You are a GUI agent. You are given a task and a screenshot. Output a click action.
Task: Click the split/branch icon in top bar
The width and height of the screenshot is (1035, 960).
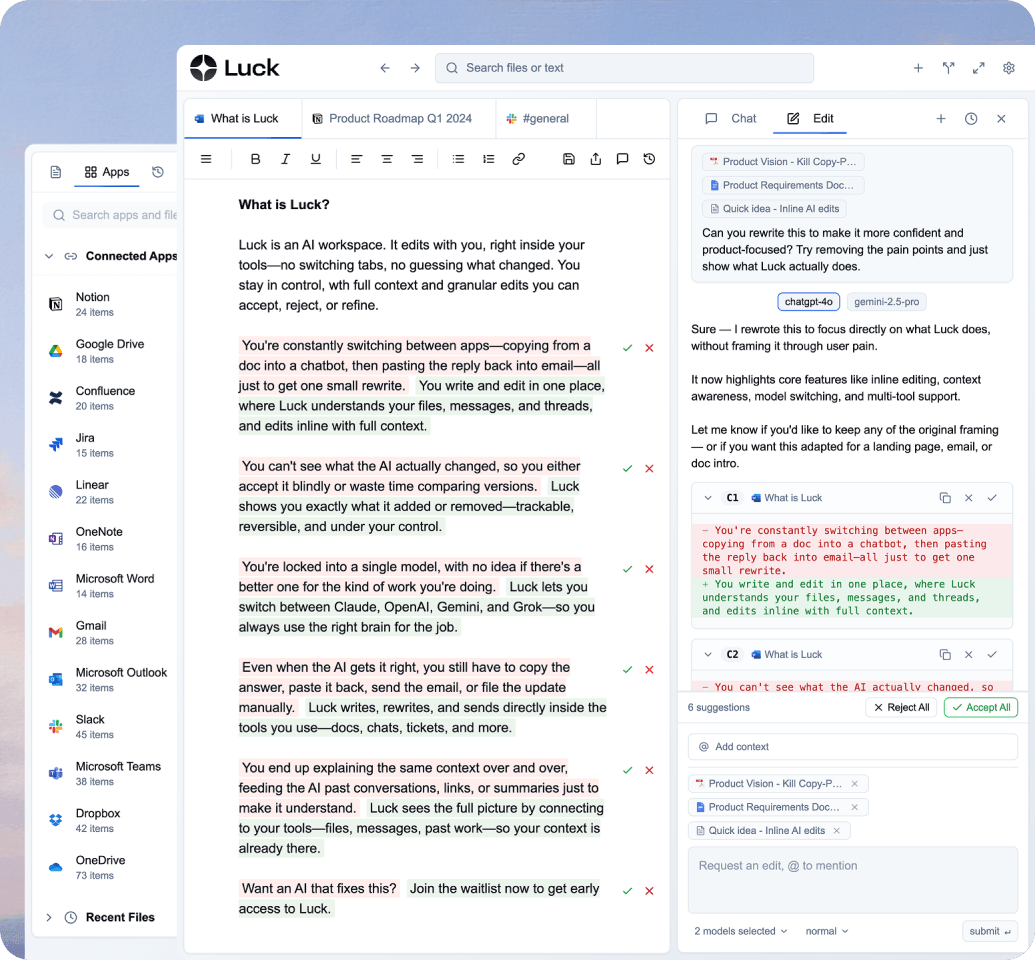click(949, 68)
